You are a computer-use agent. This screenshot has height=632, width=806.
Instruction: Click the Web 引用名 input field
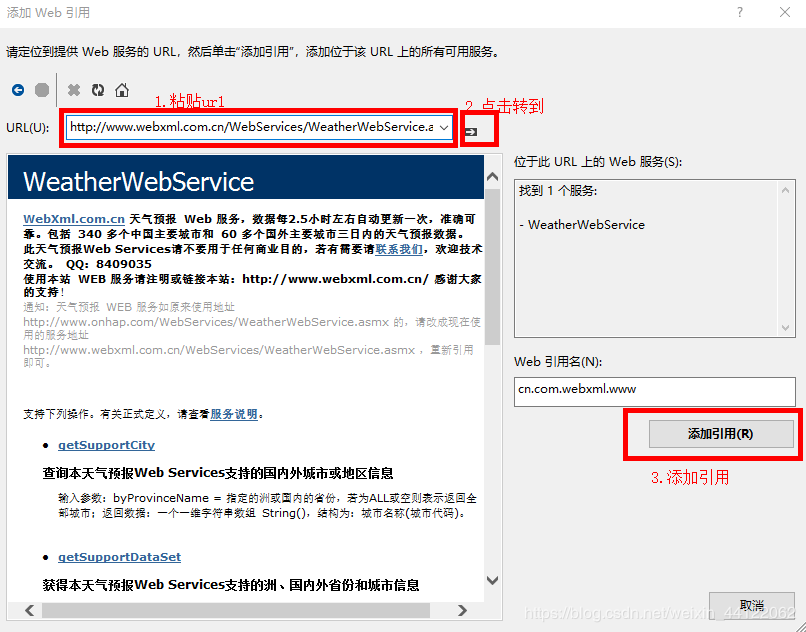point(654,391)
